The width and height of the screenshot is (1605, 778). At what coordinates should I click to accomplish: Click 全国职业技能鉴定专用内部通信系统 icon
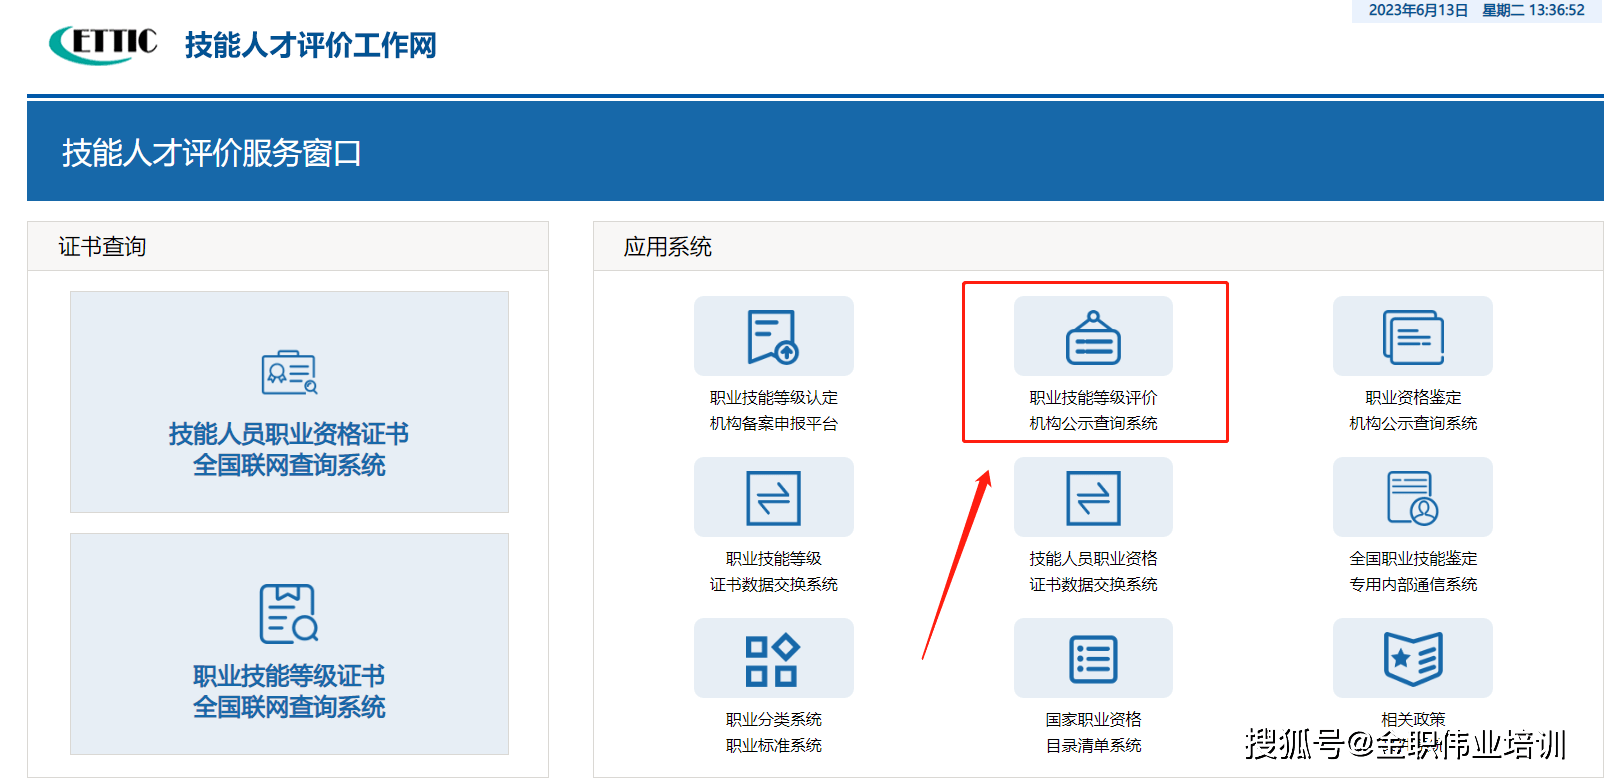1412,498
